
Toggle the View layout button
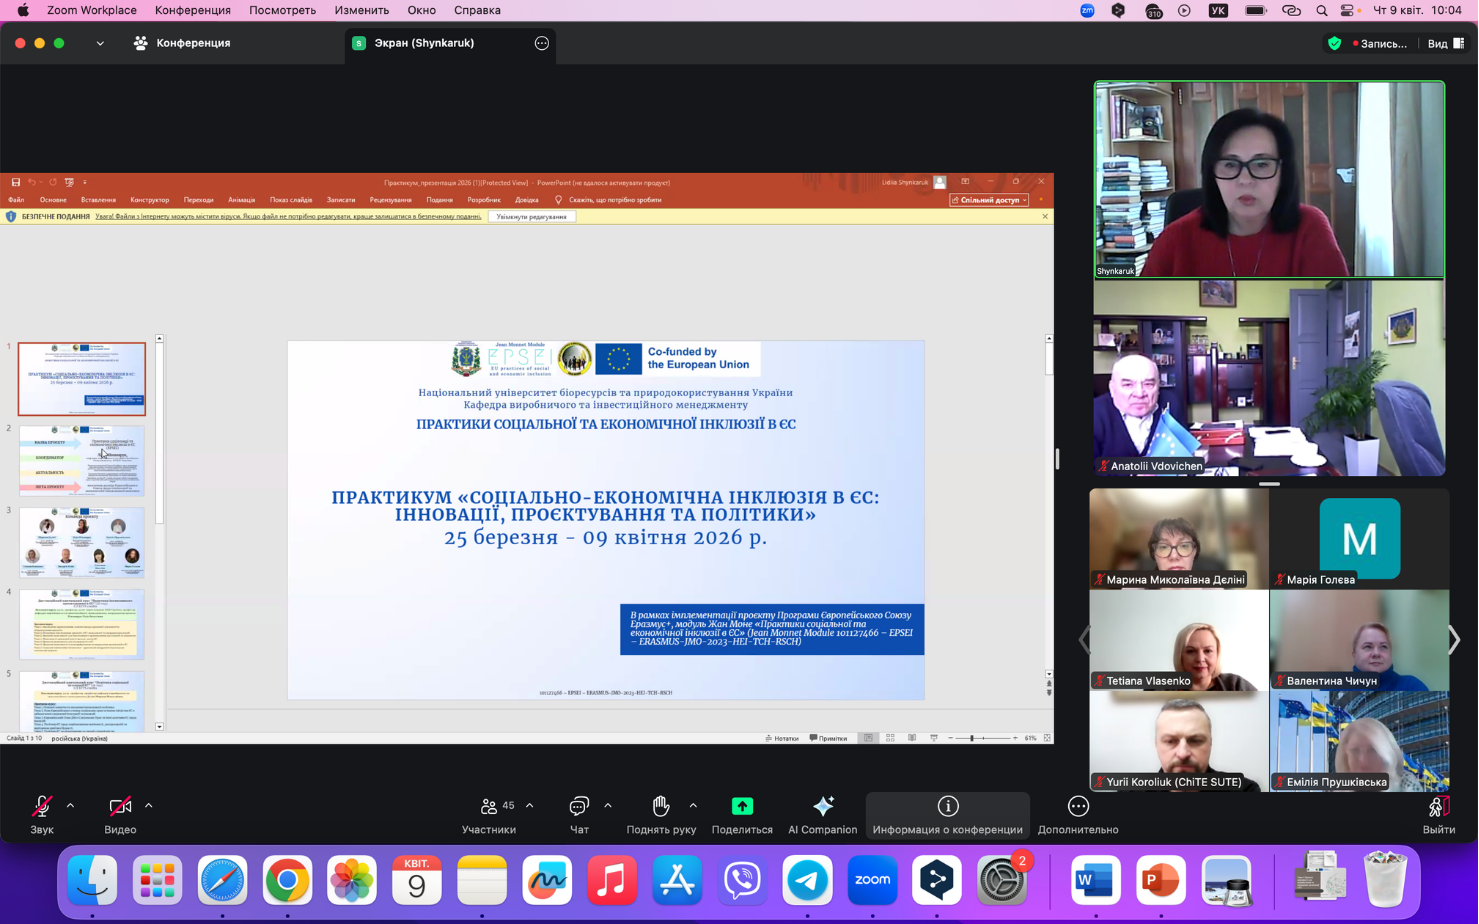click(1445, 43)
